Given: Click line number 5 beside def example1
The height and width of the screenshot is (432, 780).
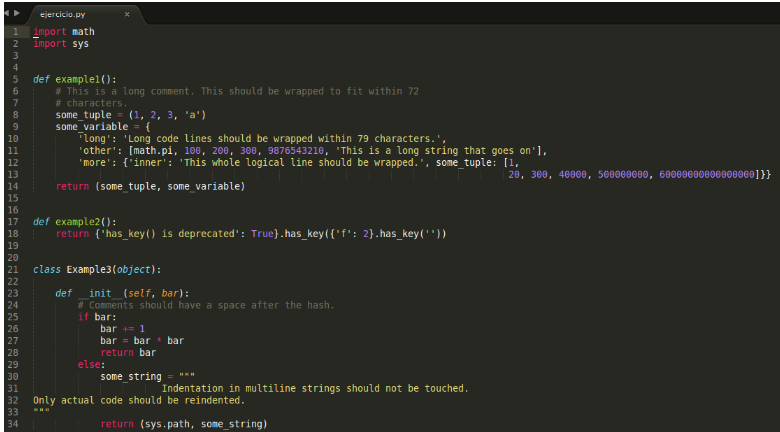Looking at the screenshot, I should coord(15,79).
